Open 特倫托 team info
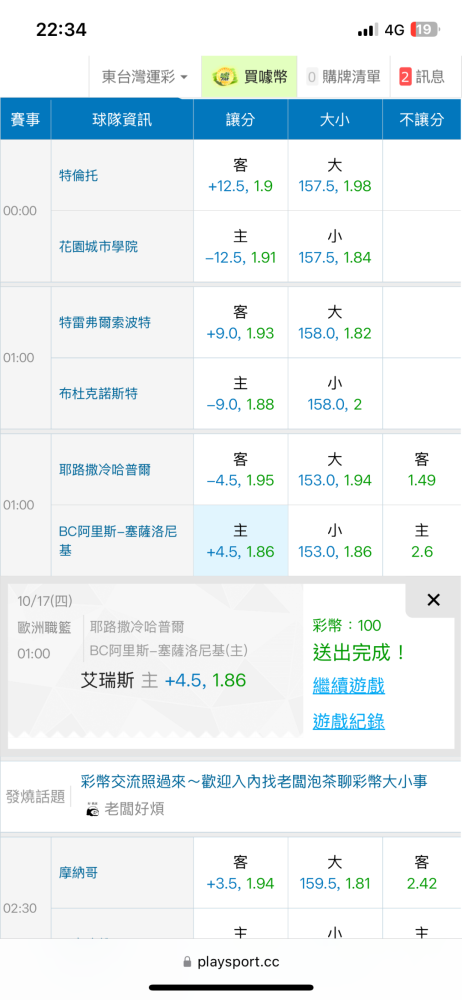This screenshot has height=1000, width=462. (78, 176)
